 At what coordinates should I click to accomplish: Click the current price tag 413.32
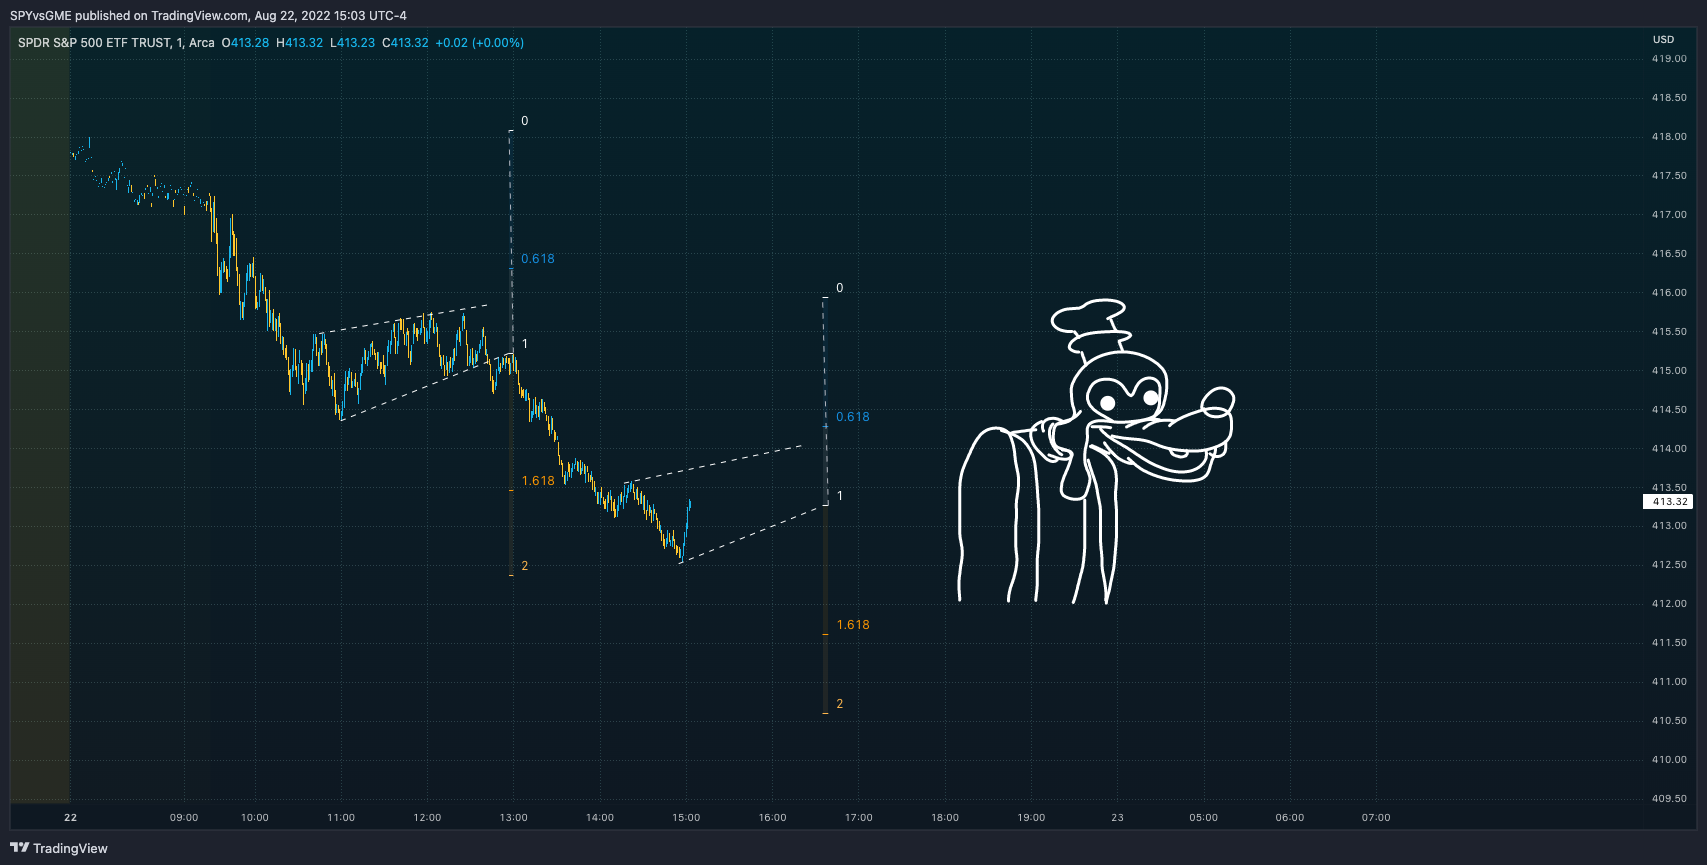click(1668, 502)
